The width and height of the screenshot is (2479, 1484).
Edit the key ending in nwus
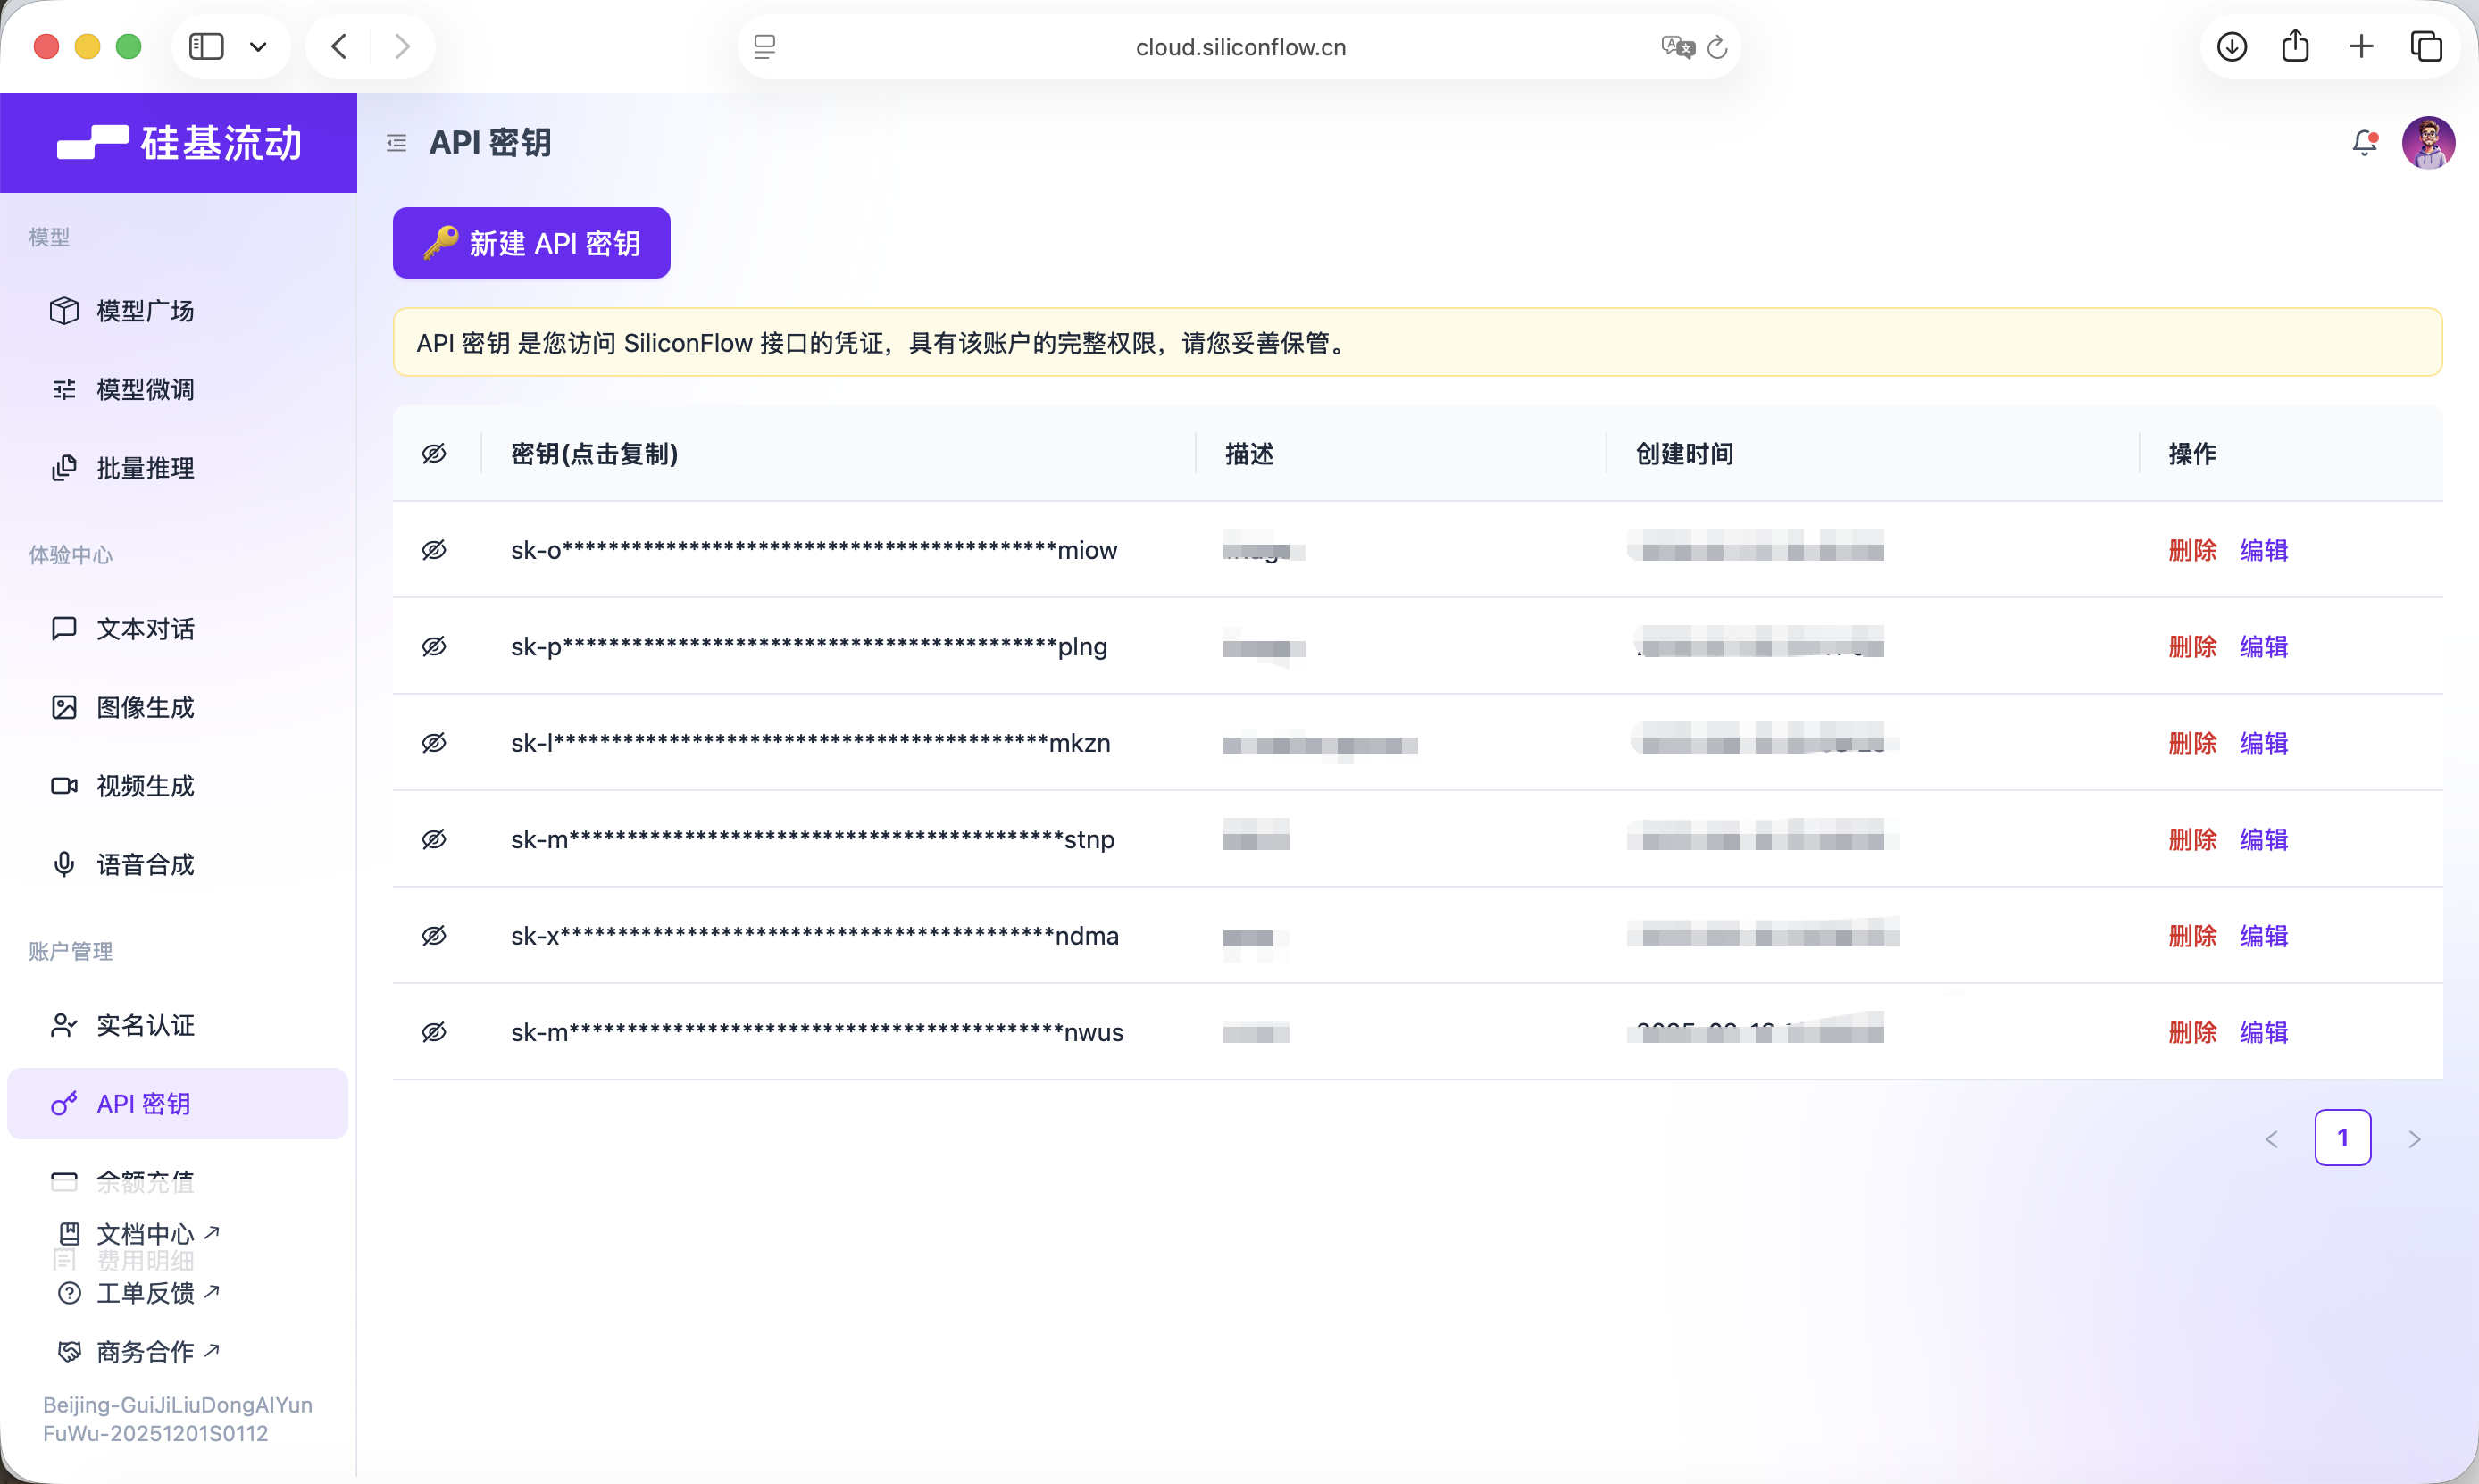point(2263,1032)
